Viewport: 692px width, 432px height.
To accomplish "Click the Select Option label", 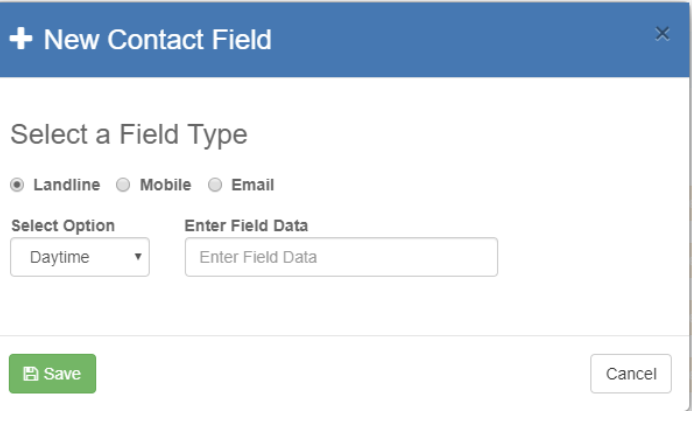I will pyautogui.click(x=63, y=226).
